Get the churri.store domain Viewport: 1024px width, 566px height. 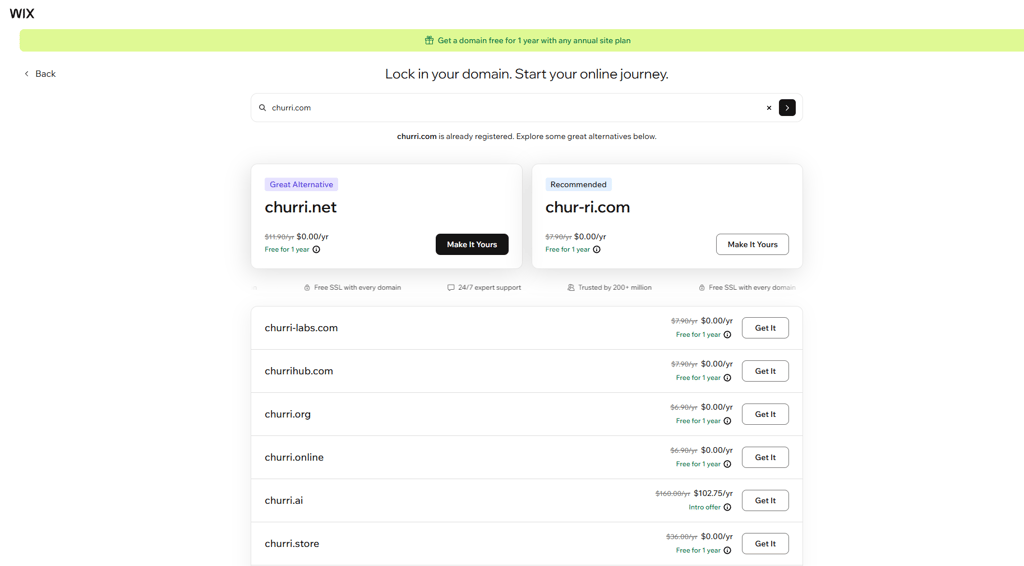click(x=765, y=543)
